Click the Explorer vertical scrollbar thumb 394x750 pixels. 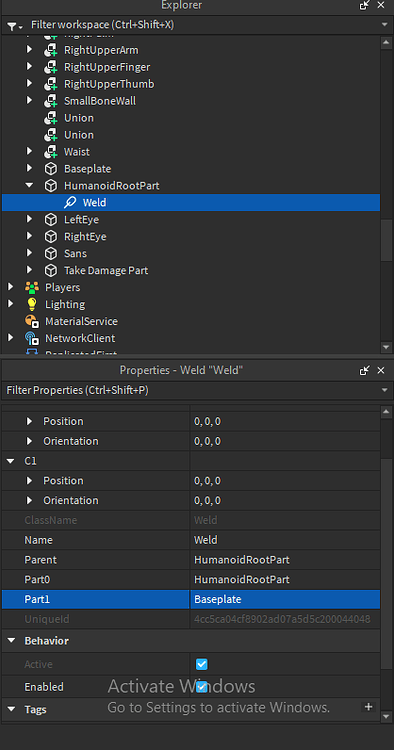pyautogui.click(x=386, y=240)
